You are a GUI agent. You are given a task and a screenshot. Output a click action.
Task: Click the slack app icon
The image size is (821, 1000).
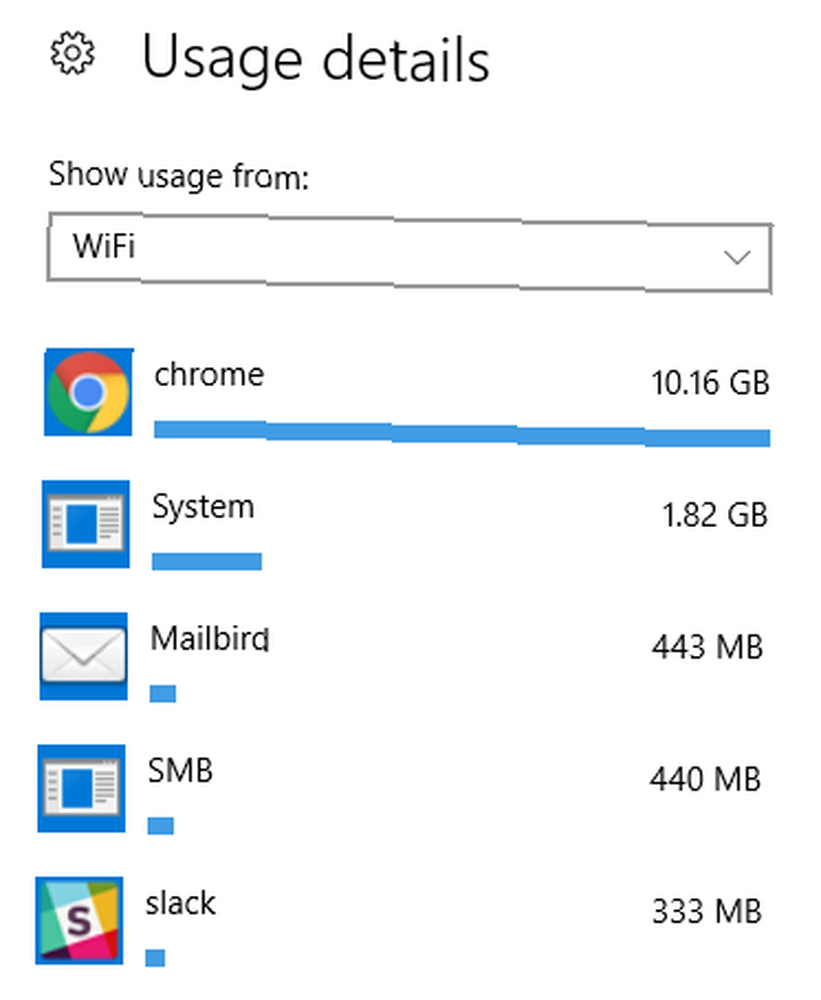click(x=79, y=920)
